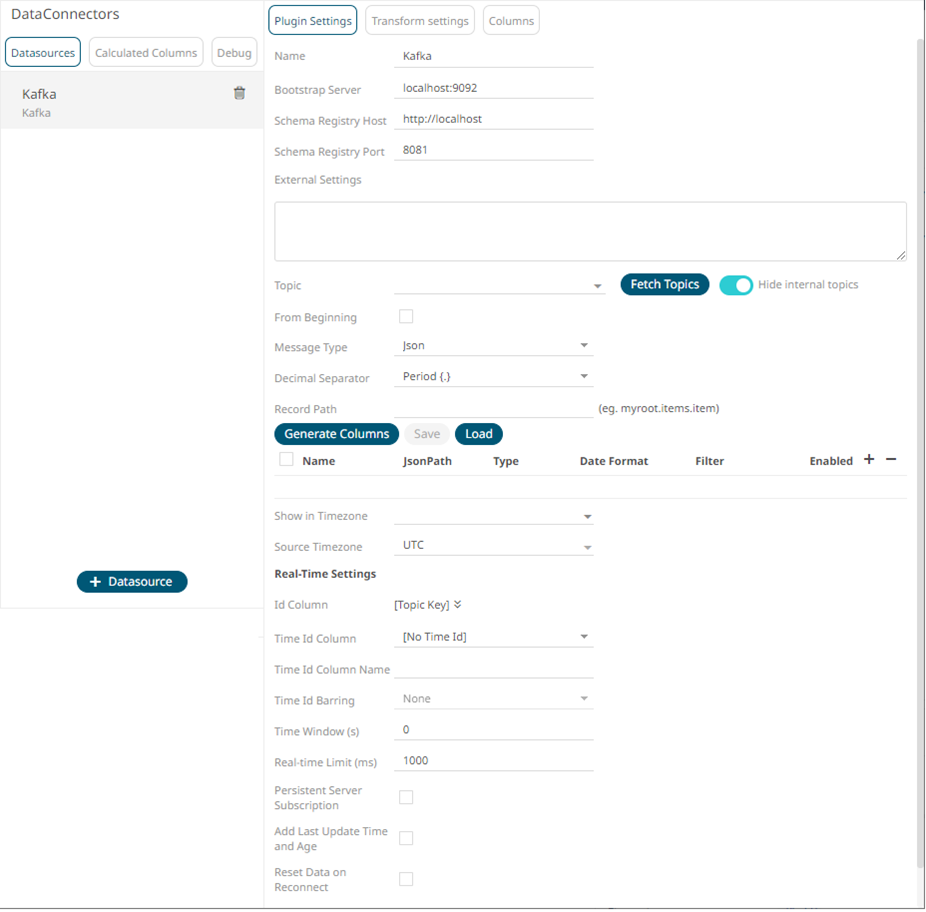Edit the Schema Registry Port field
Screen dimensions: 926x912
(494, 151)
